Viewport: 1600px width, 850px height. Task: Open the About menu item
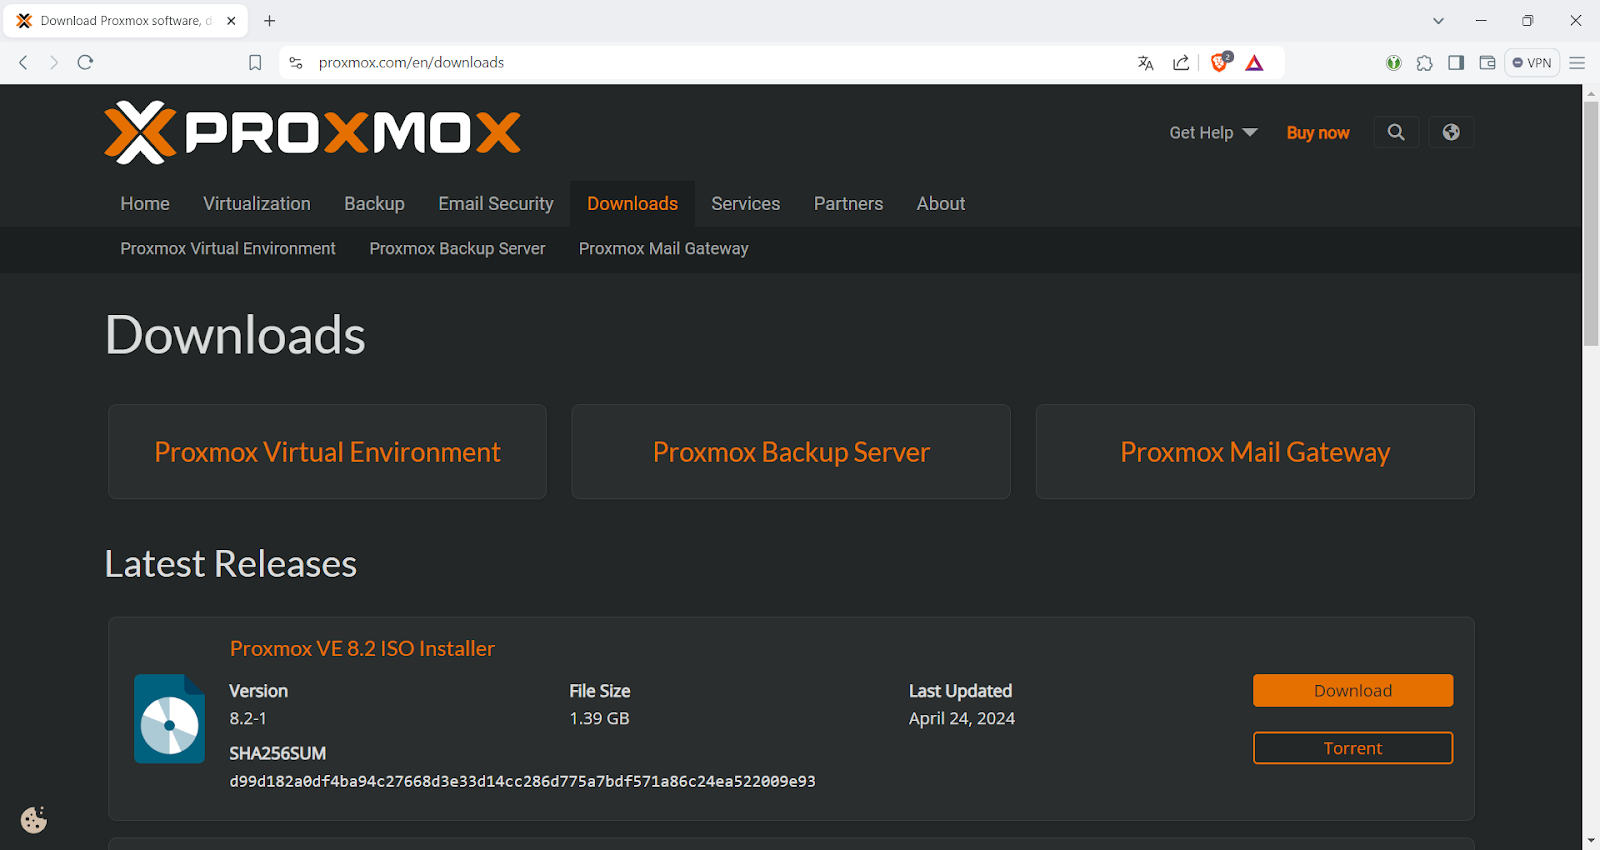click(x=941, y=204)
